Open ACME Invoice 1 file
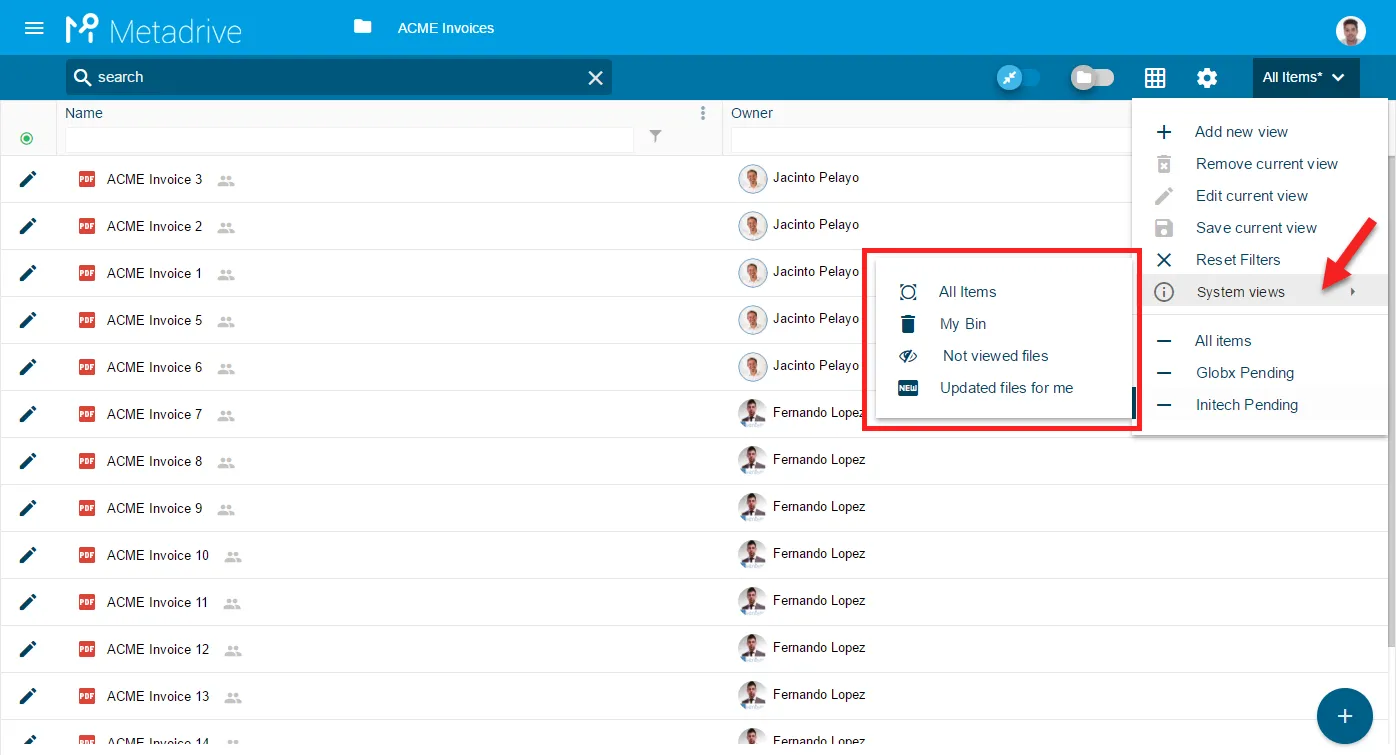Screen dimensions: 1396x755 click(154, 273)
